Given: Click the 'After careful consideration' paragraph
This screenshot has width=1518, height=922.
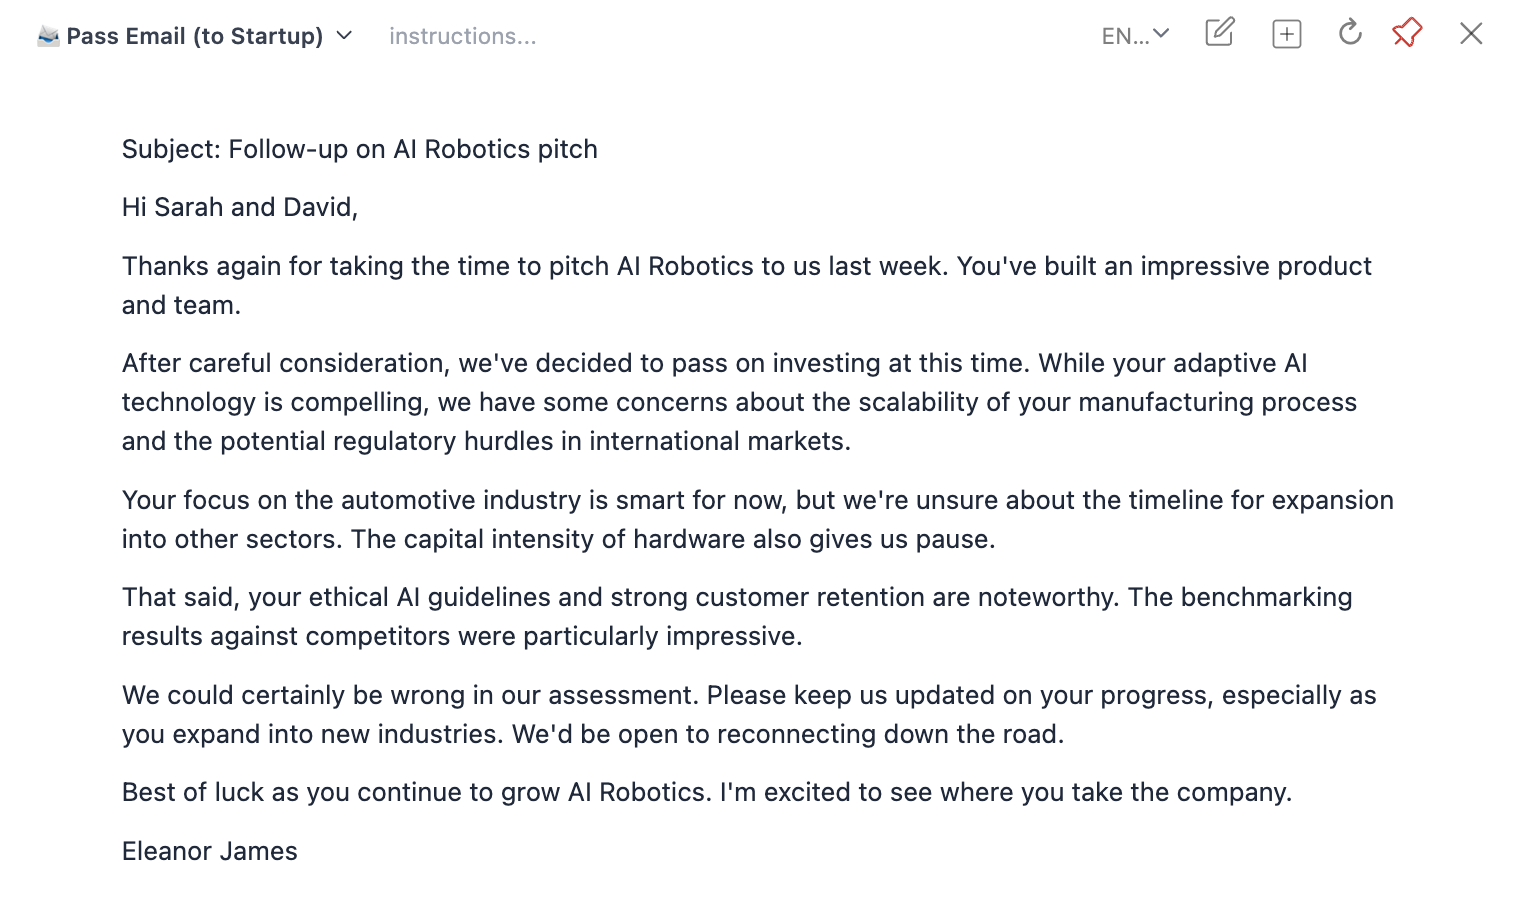Looking at the screenshot, I should point(740,402).
